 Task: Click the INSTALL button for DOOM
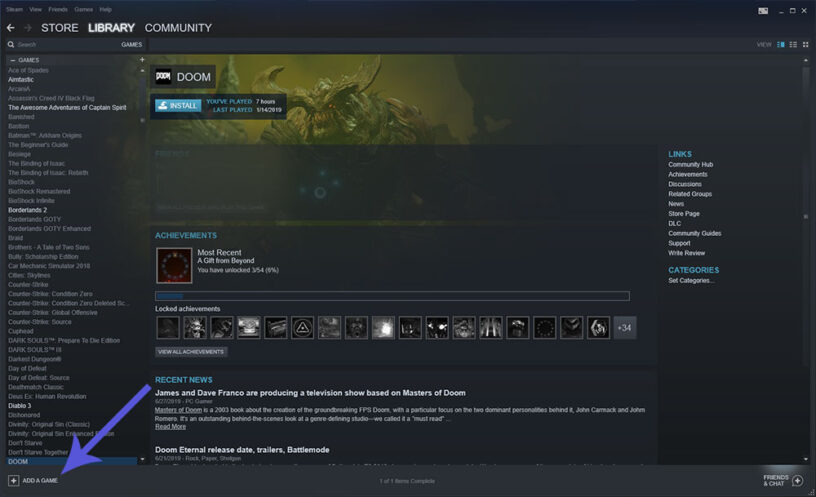178,106
